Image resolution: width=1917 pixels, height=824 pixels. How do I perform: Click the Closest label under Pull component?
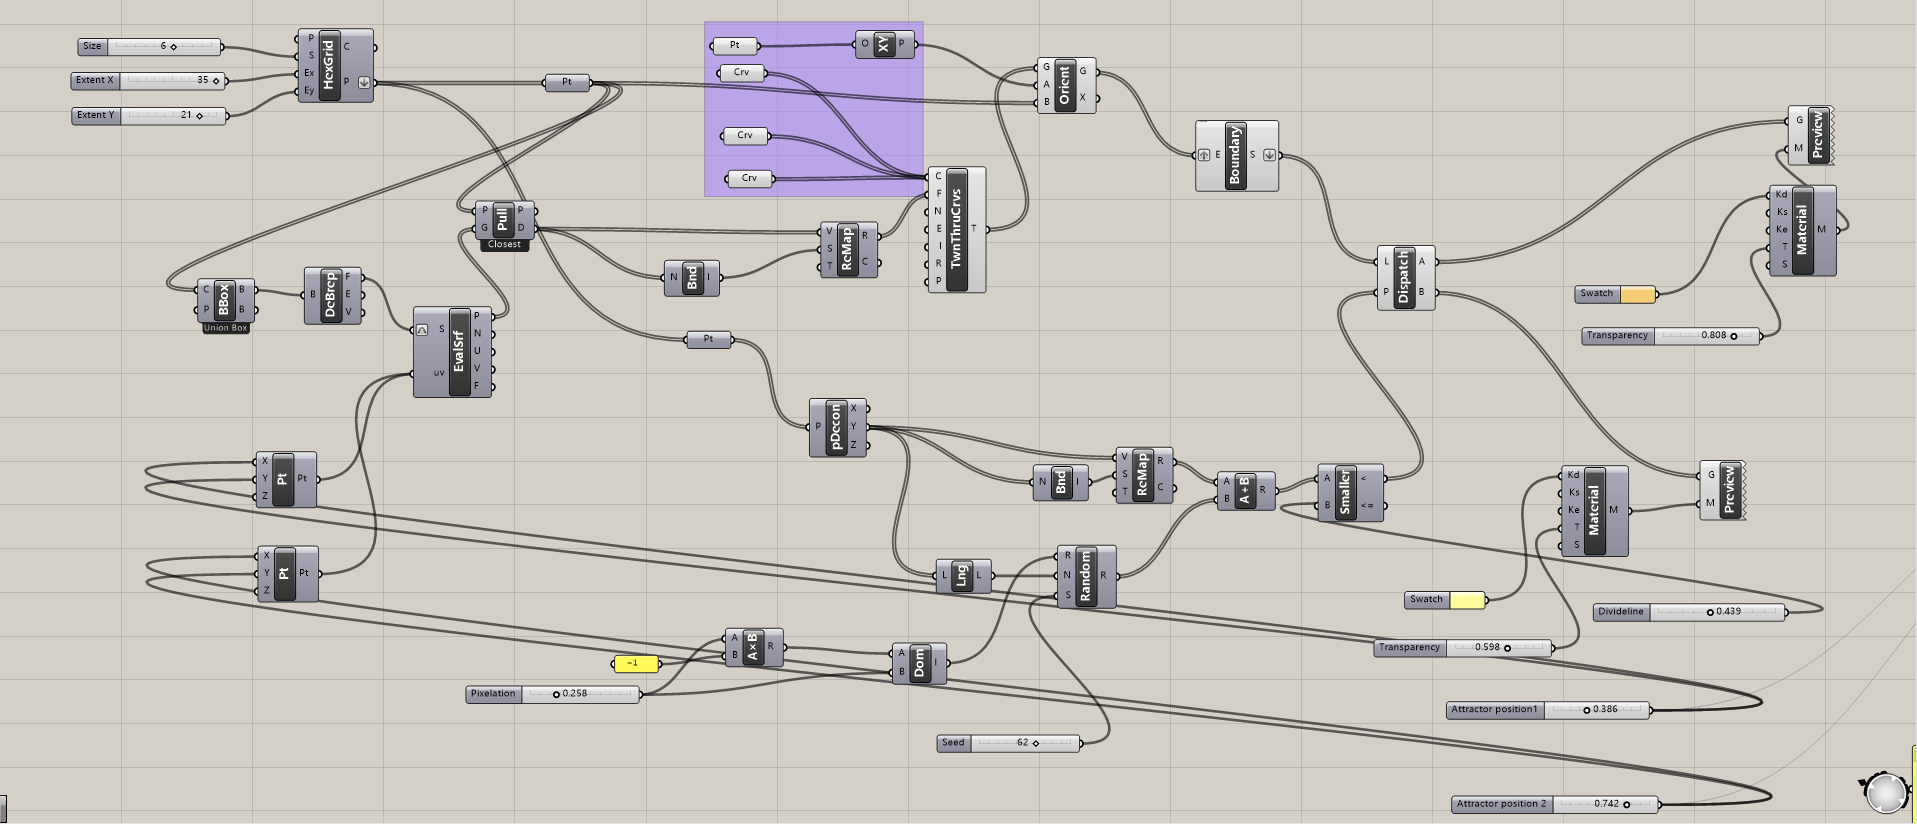click(504, 245)
